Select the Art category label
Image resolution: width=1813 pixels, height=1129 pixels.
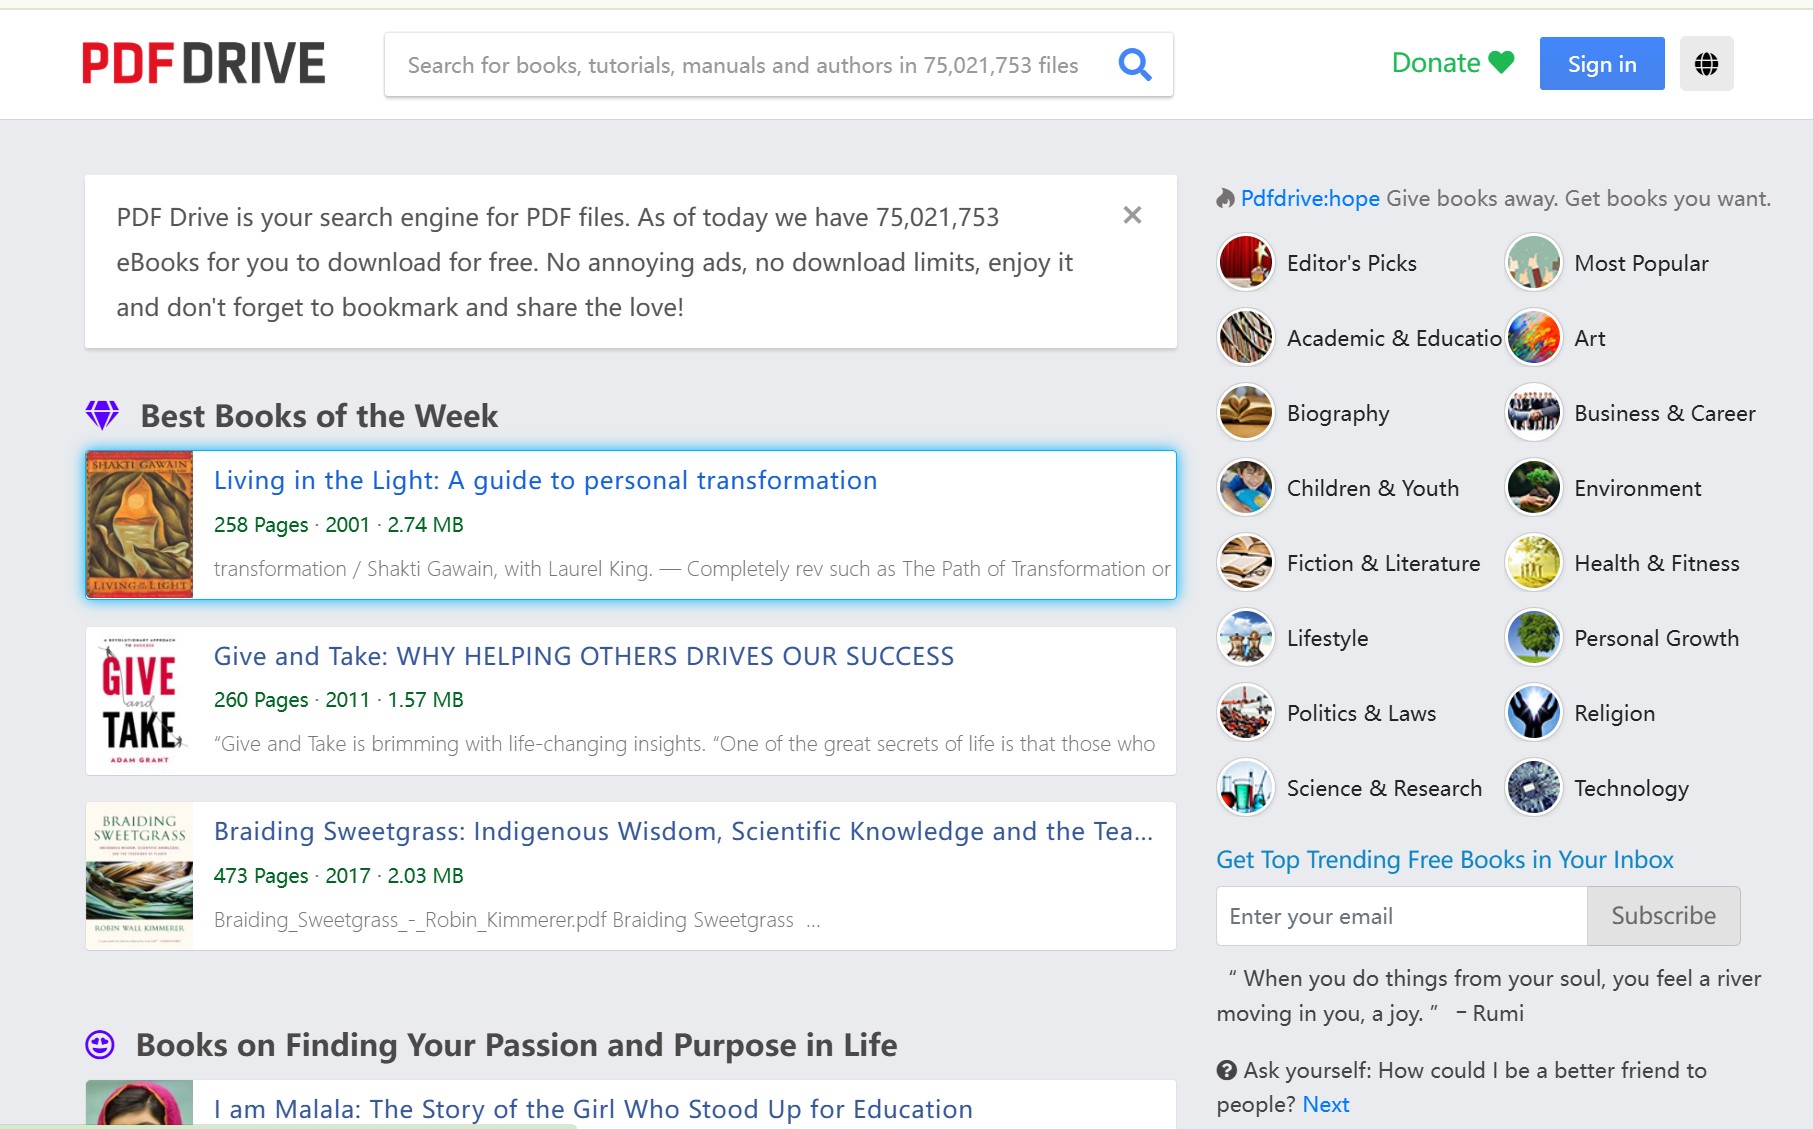pos(1590,338)
